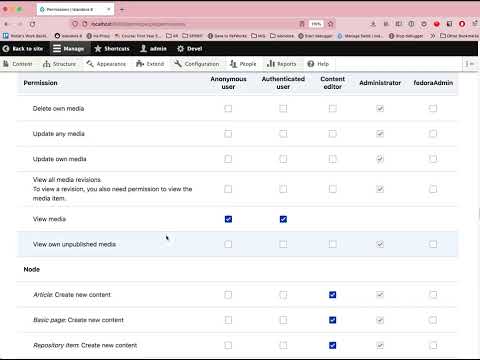
Task: Check View own unpublished media for Anonymous user
Action: [x=228, y=244]
